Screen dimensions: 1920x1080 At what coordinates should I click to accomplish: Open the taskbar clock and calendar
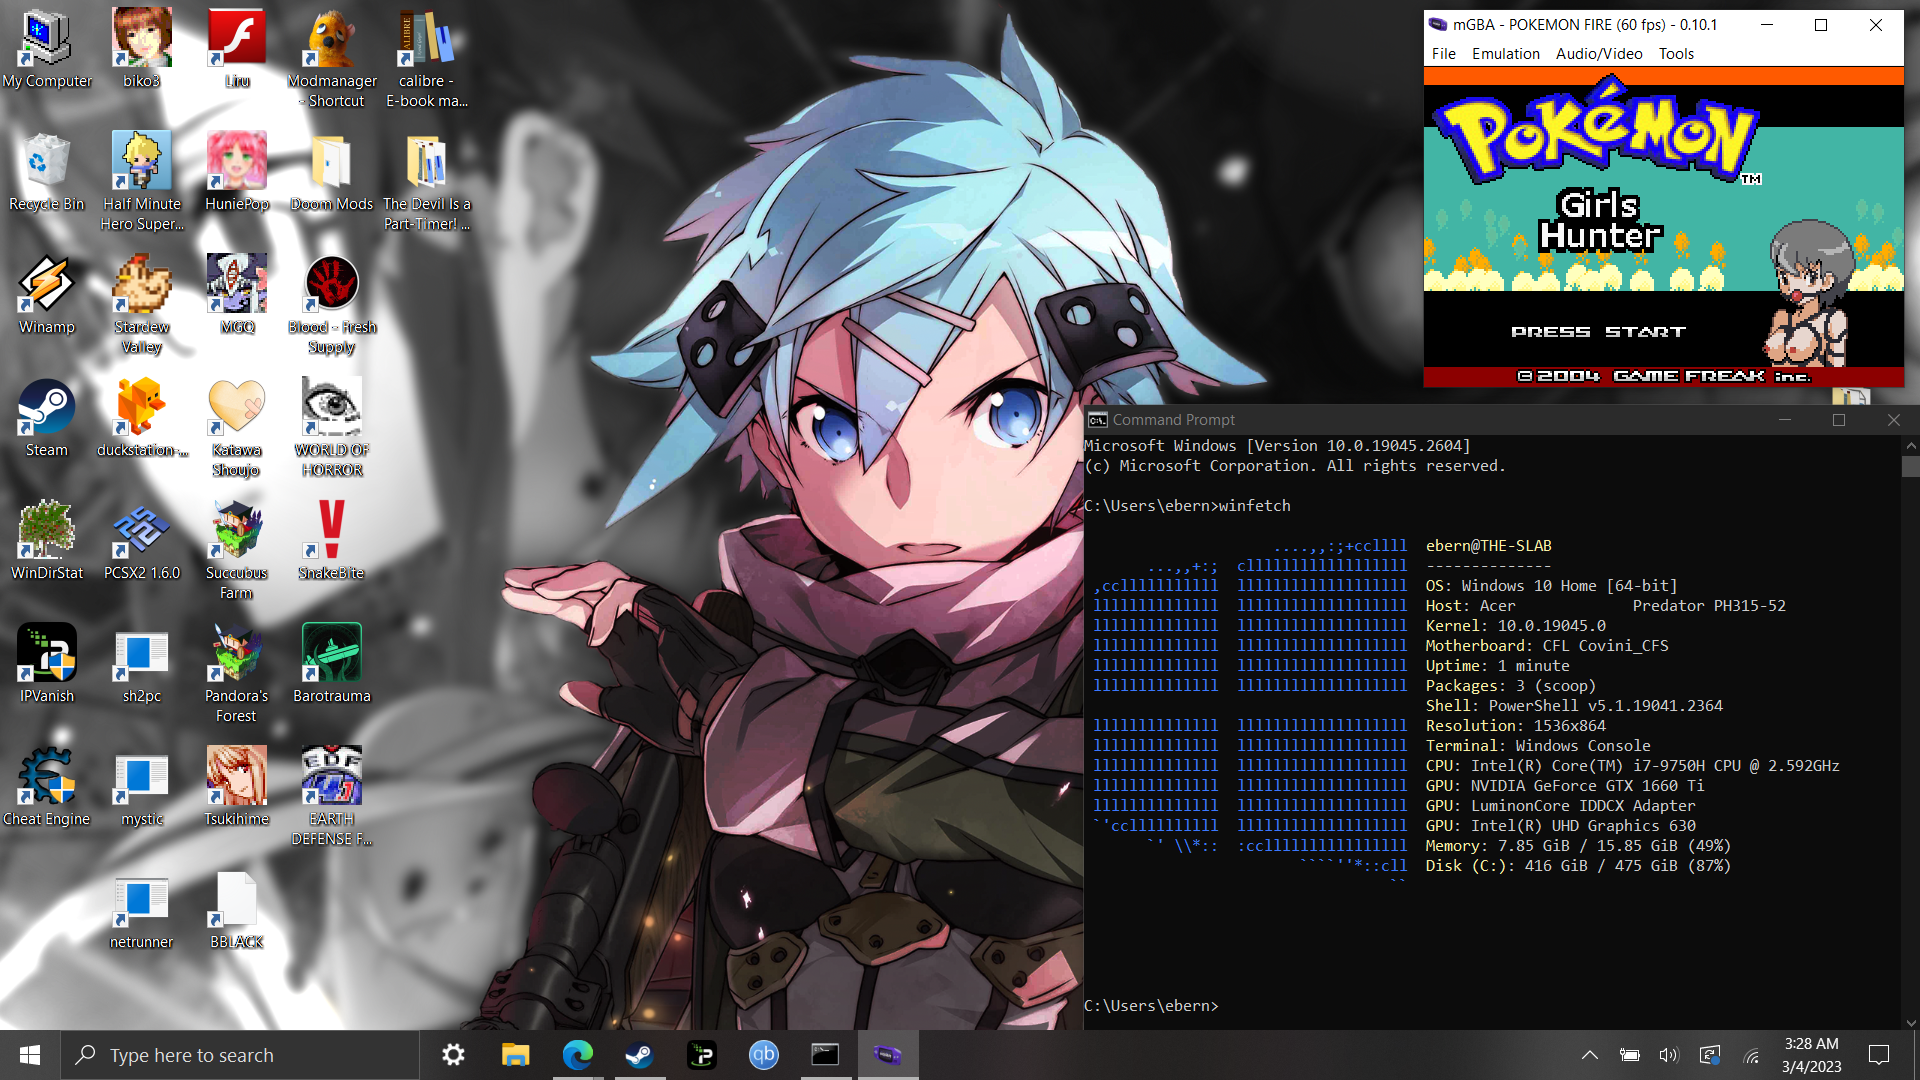tap(1811, 1055)
